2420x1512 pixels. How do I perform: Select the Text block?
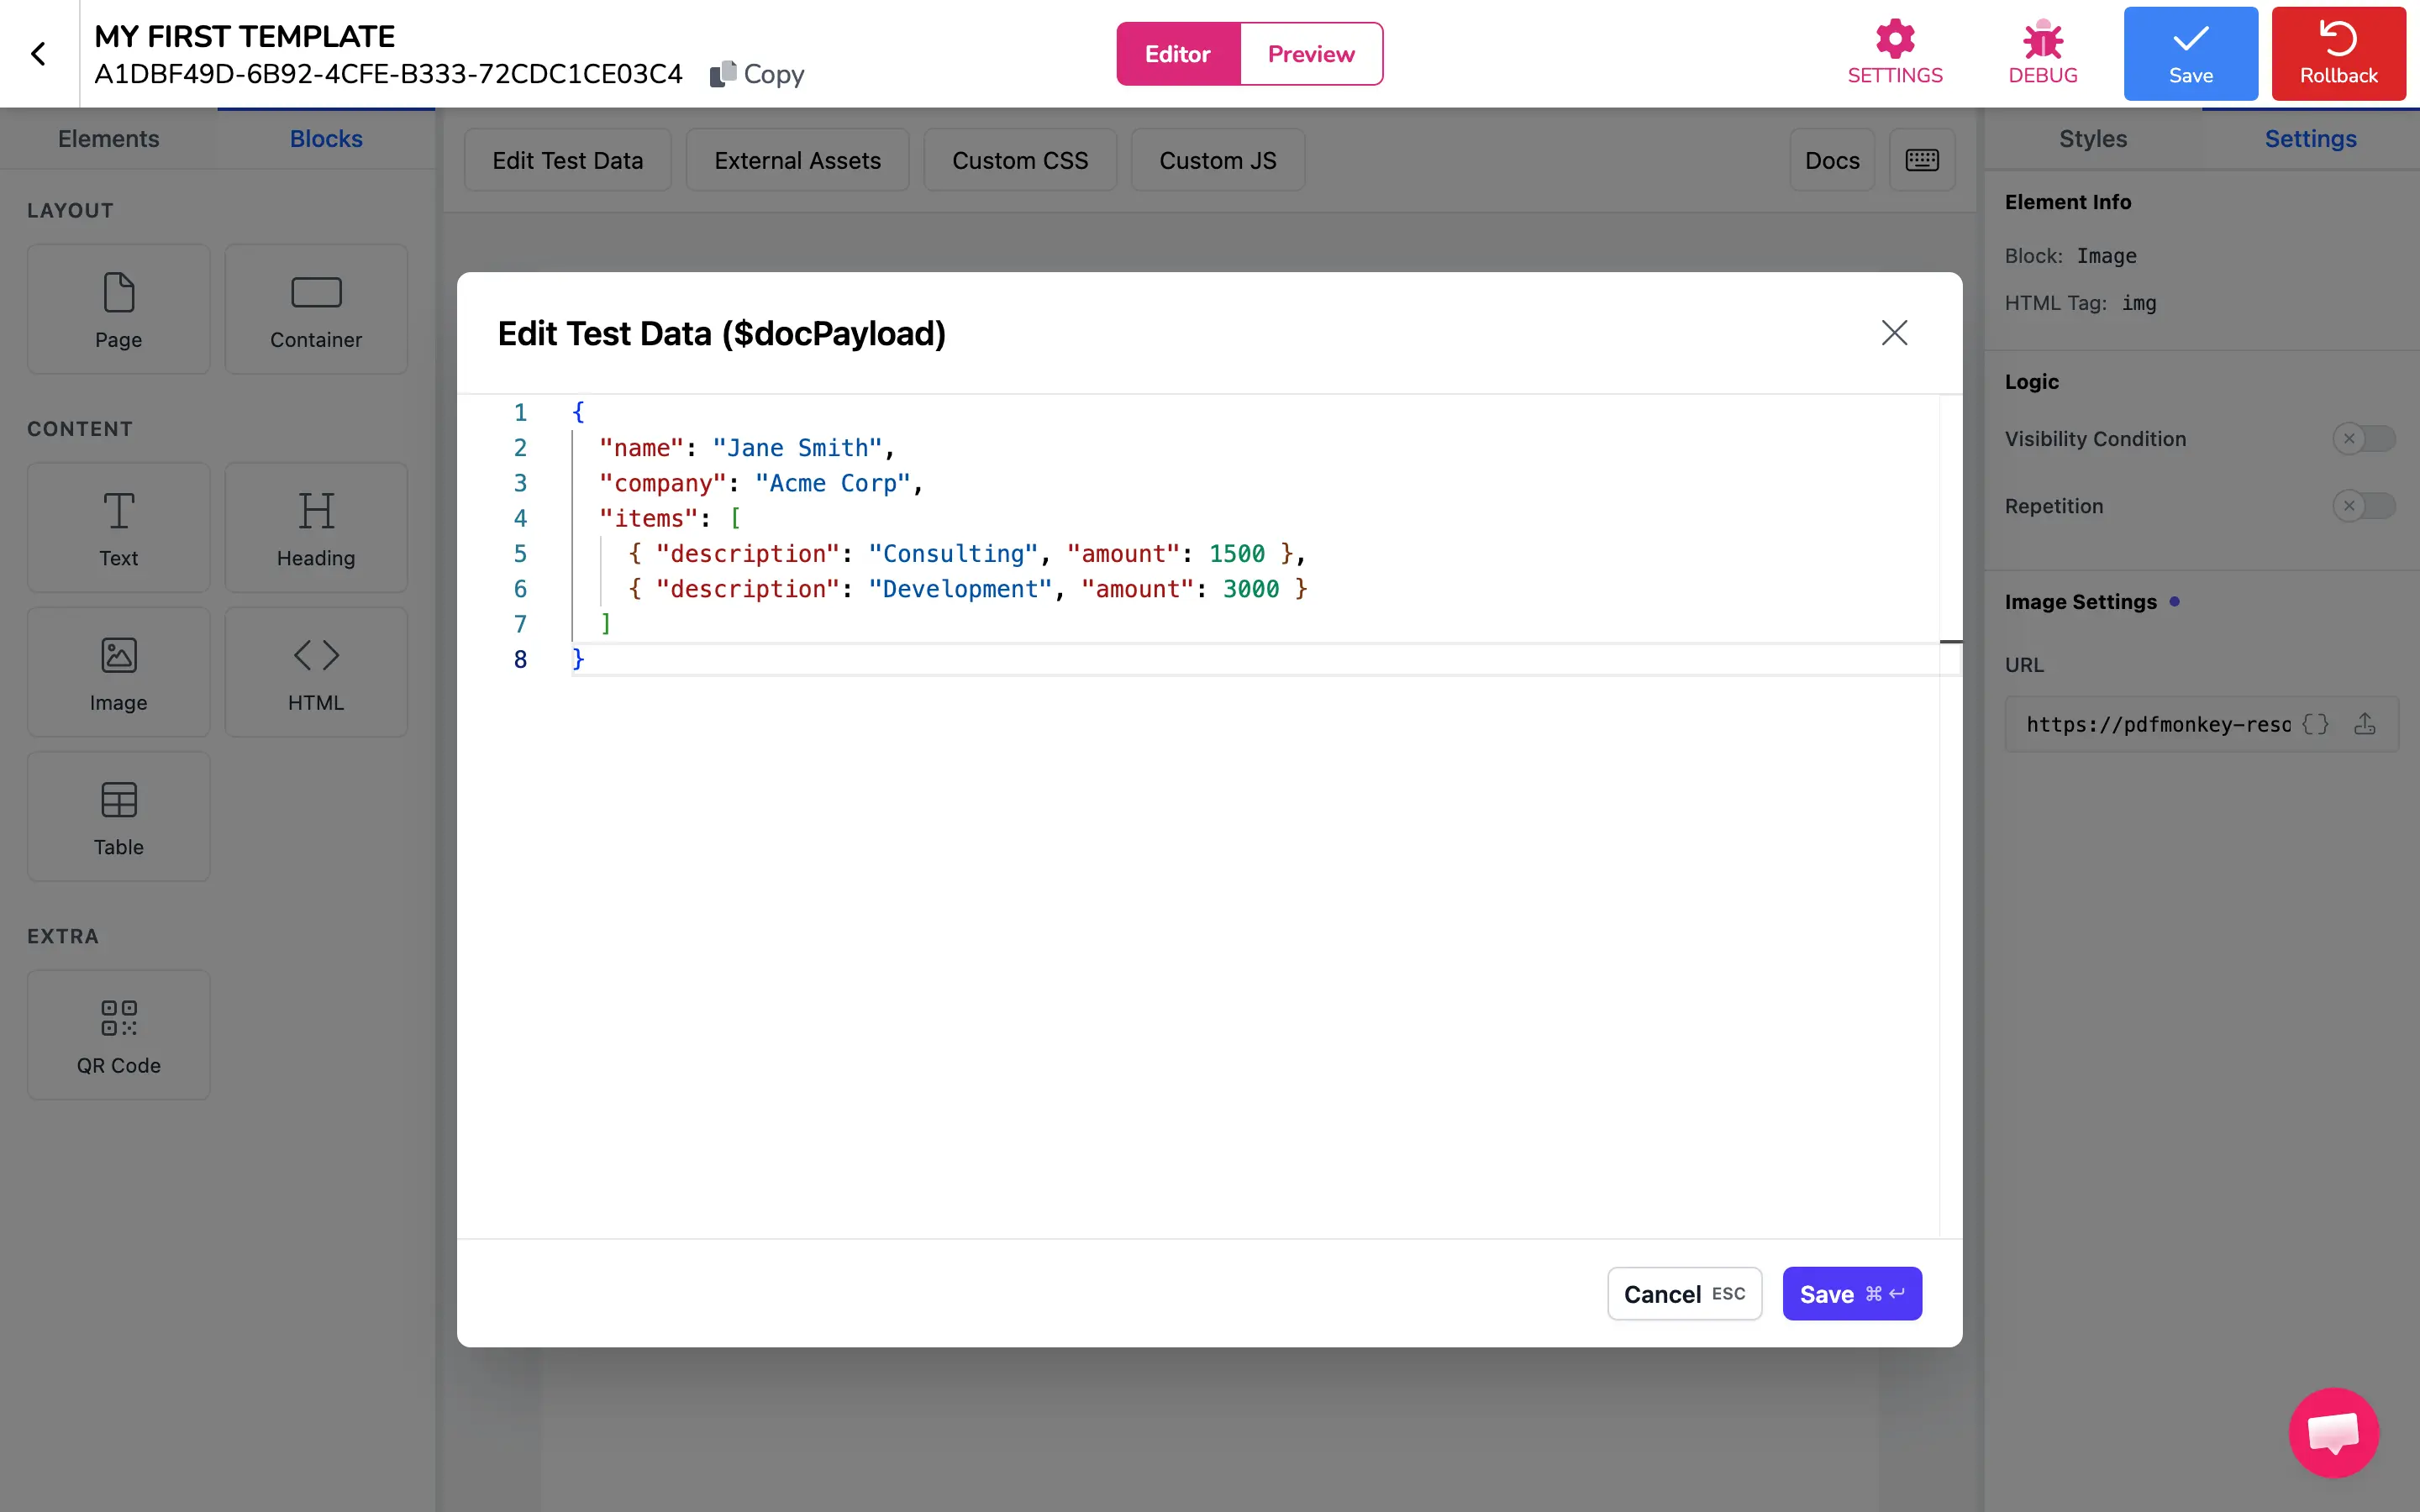pyautogui.click(x=117, y=528)
